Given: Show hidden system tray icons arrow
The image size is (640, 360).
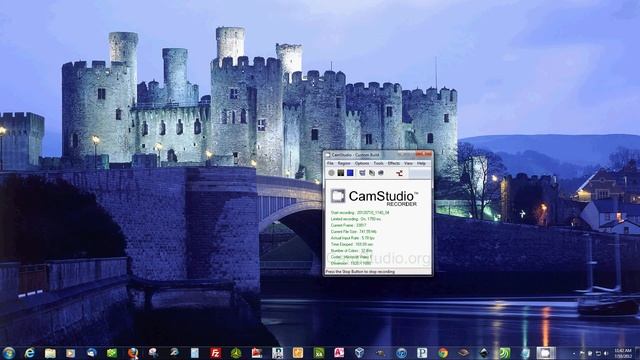Looking at the screenshot, I should coord(574,353).
